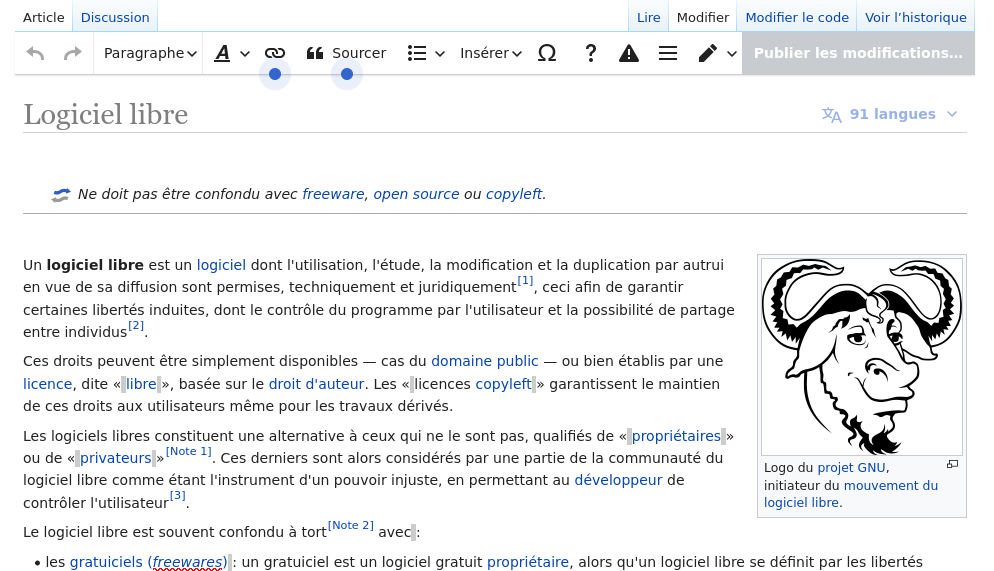994x571 pixels.
Task: Expand the arrow beside the pencil icon
Action: [x=732, y=54]
